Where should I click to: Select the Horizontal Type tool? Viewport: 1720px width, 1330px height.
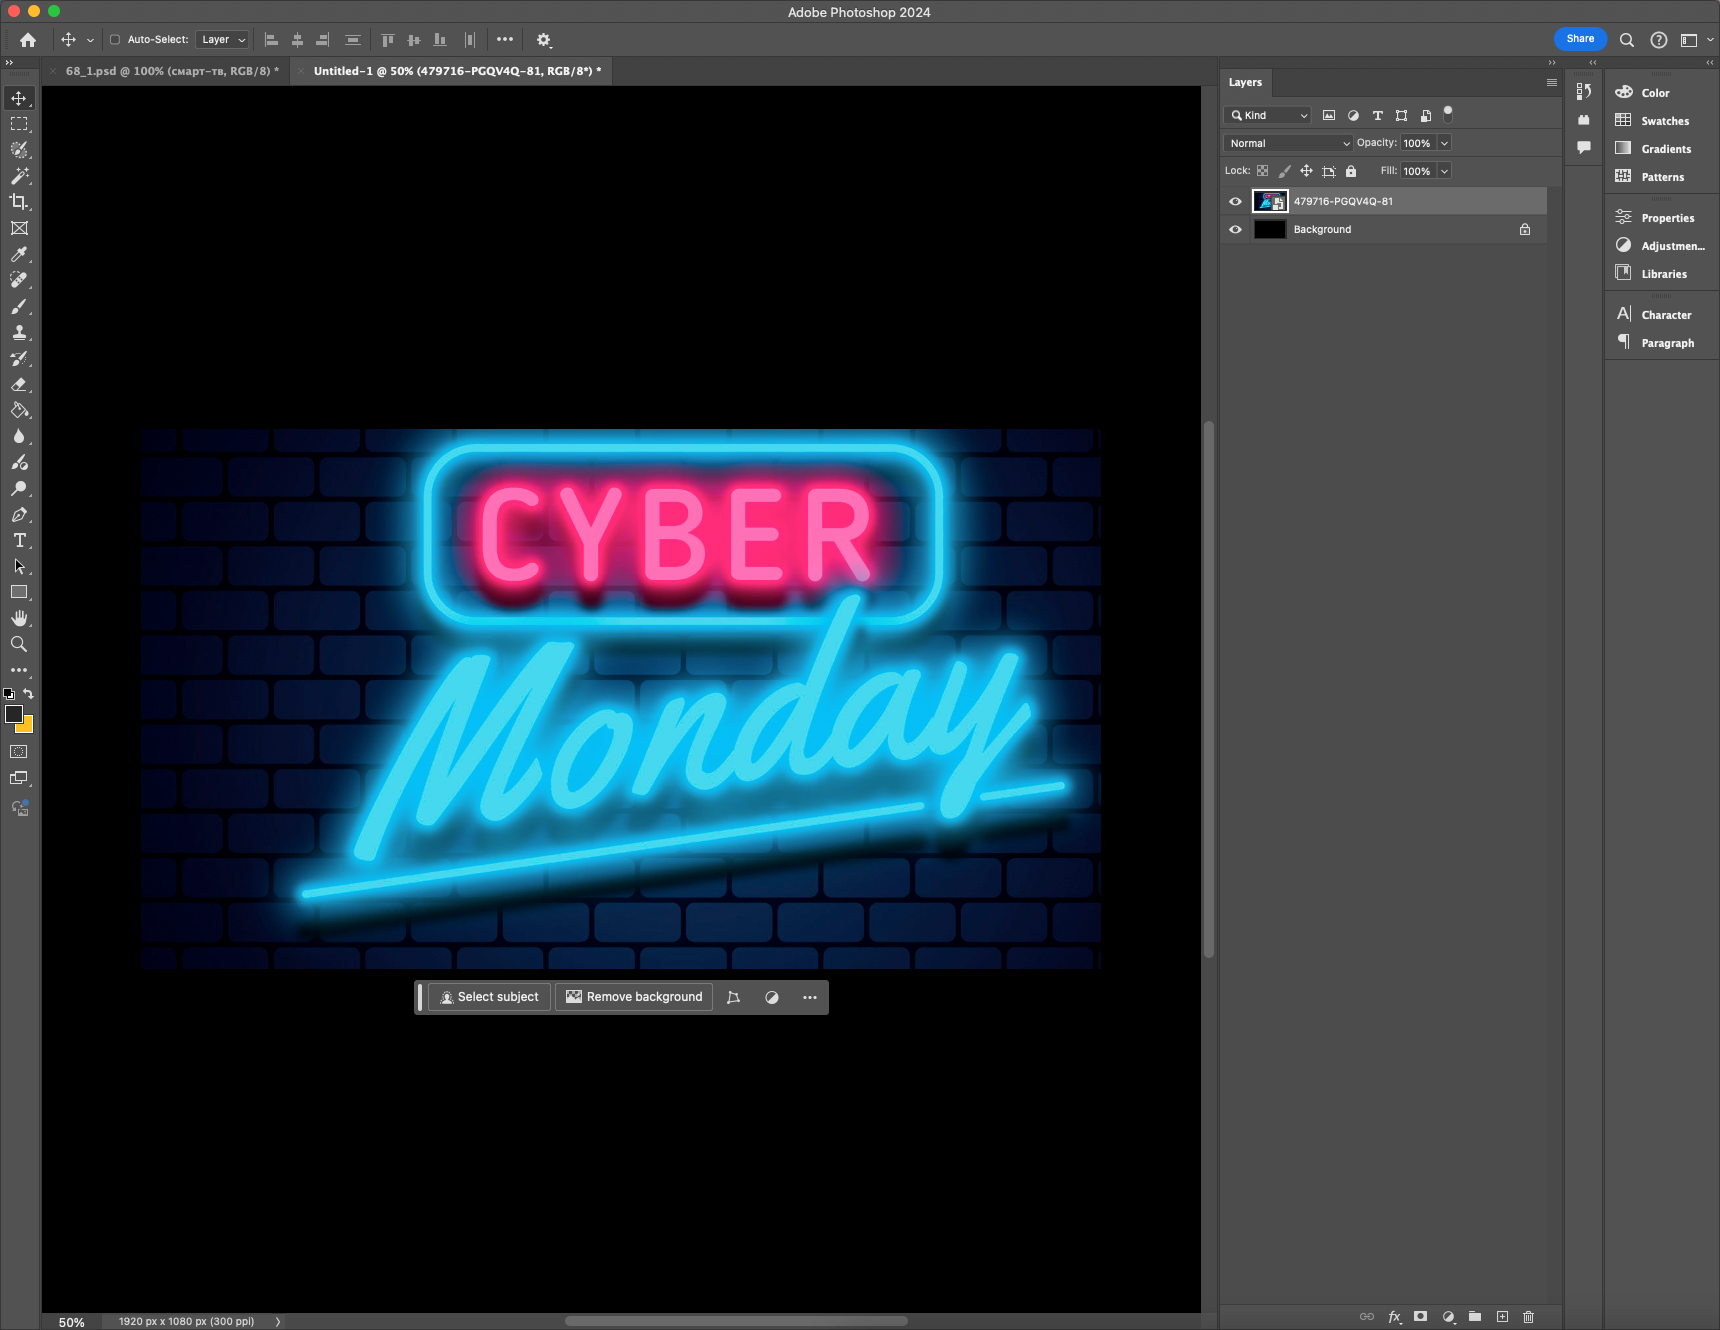pos(19,540)
